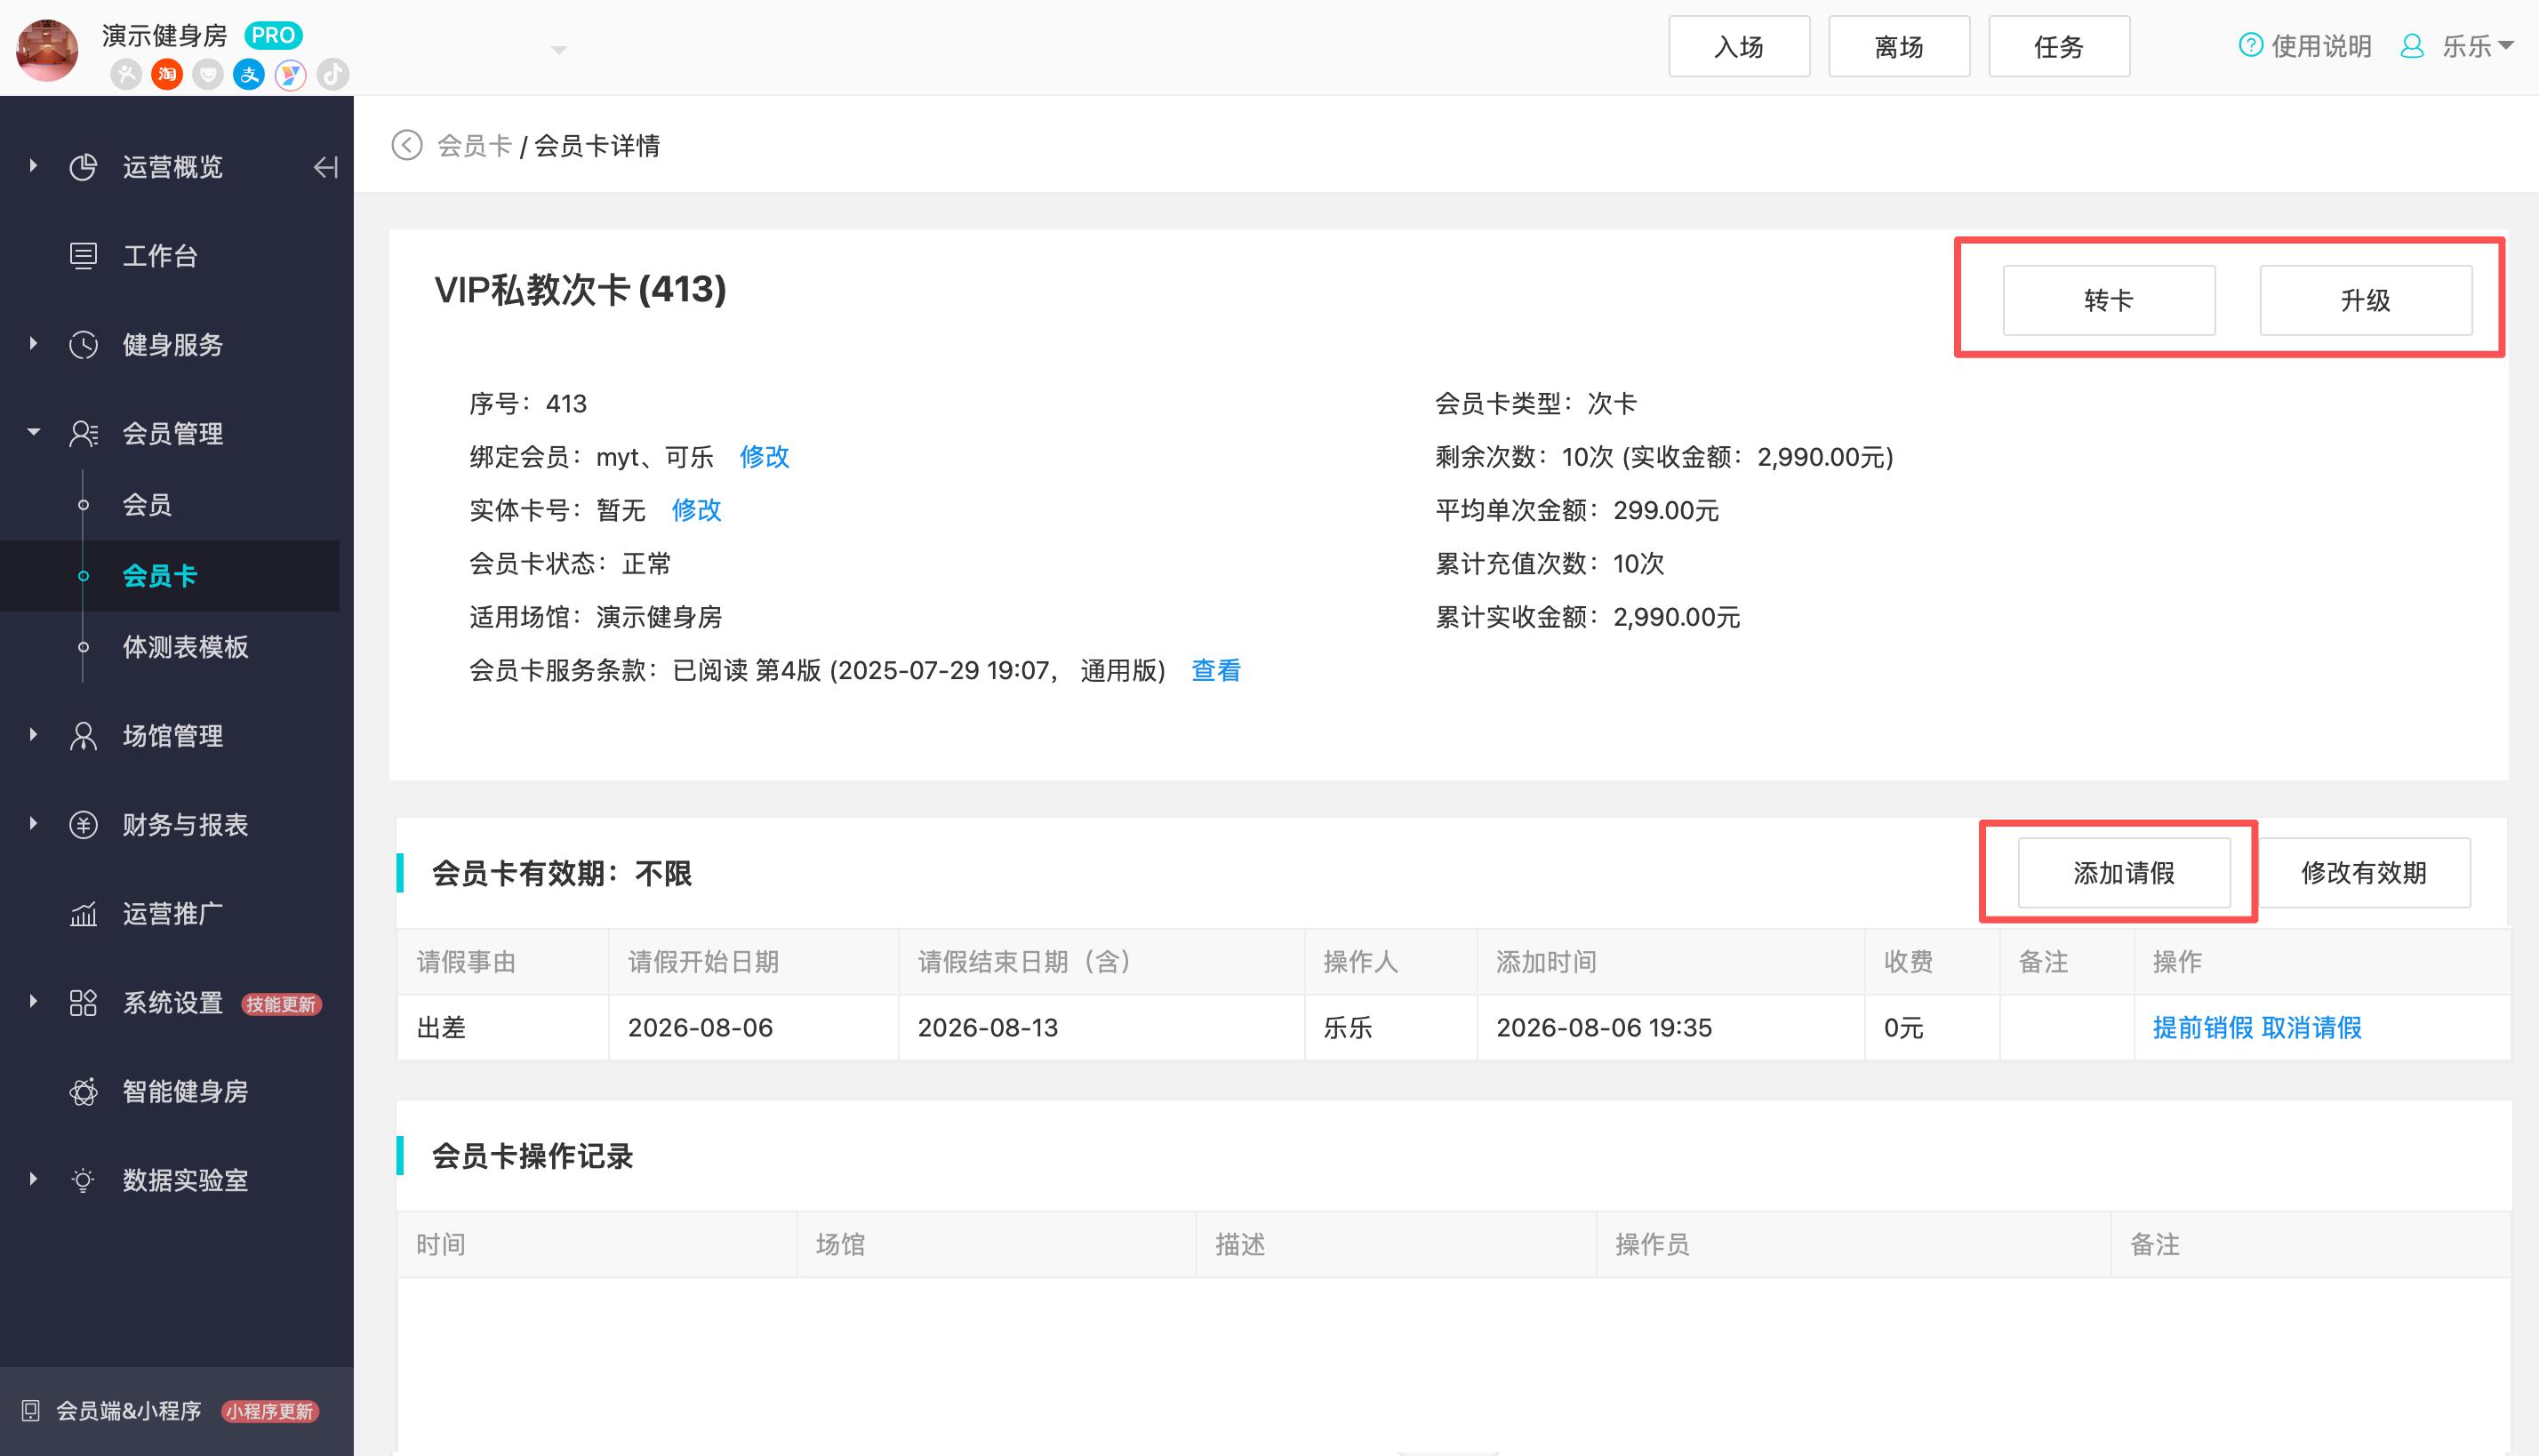Click the card title VIP私教次卡 (413)
Screen dimensions: 2539x1456
click(x=580, y=290)
